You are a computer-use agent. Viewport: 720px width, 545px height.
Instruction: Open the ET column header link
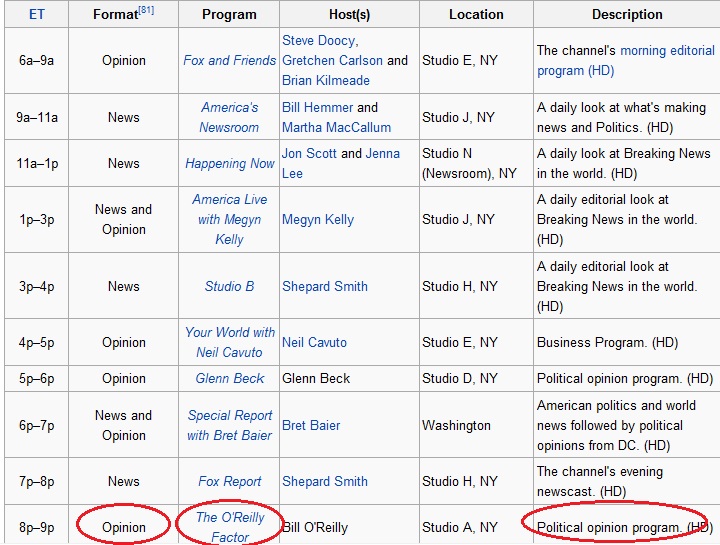[37, 14]
